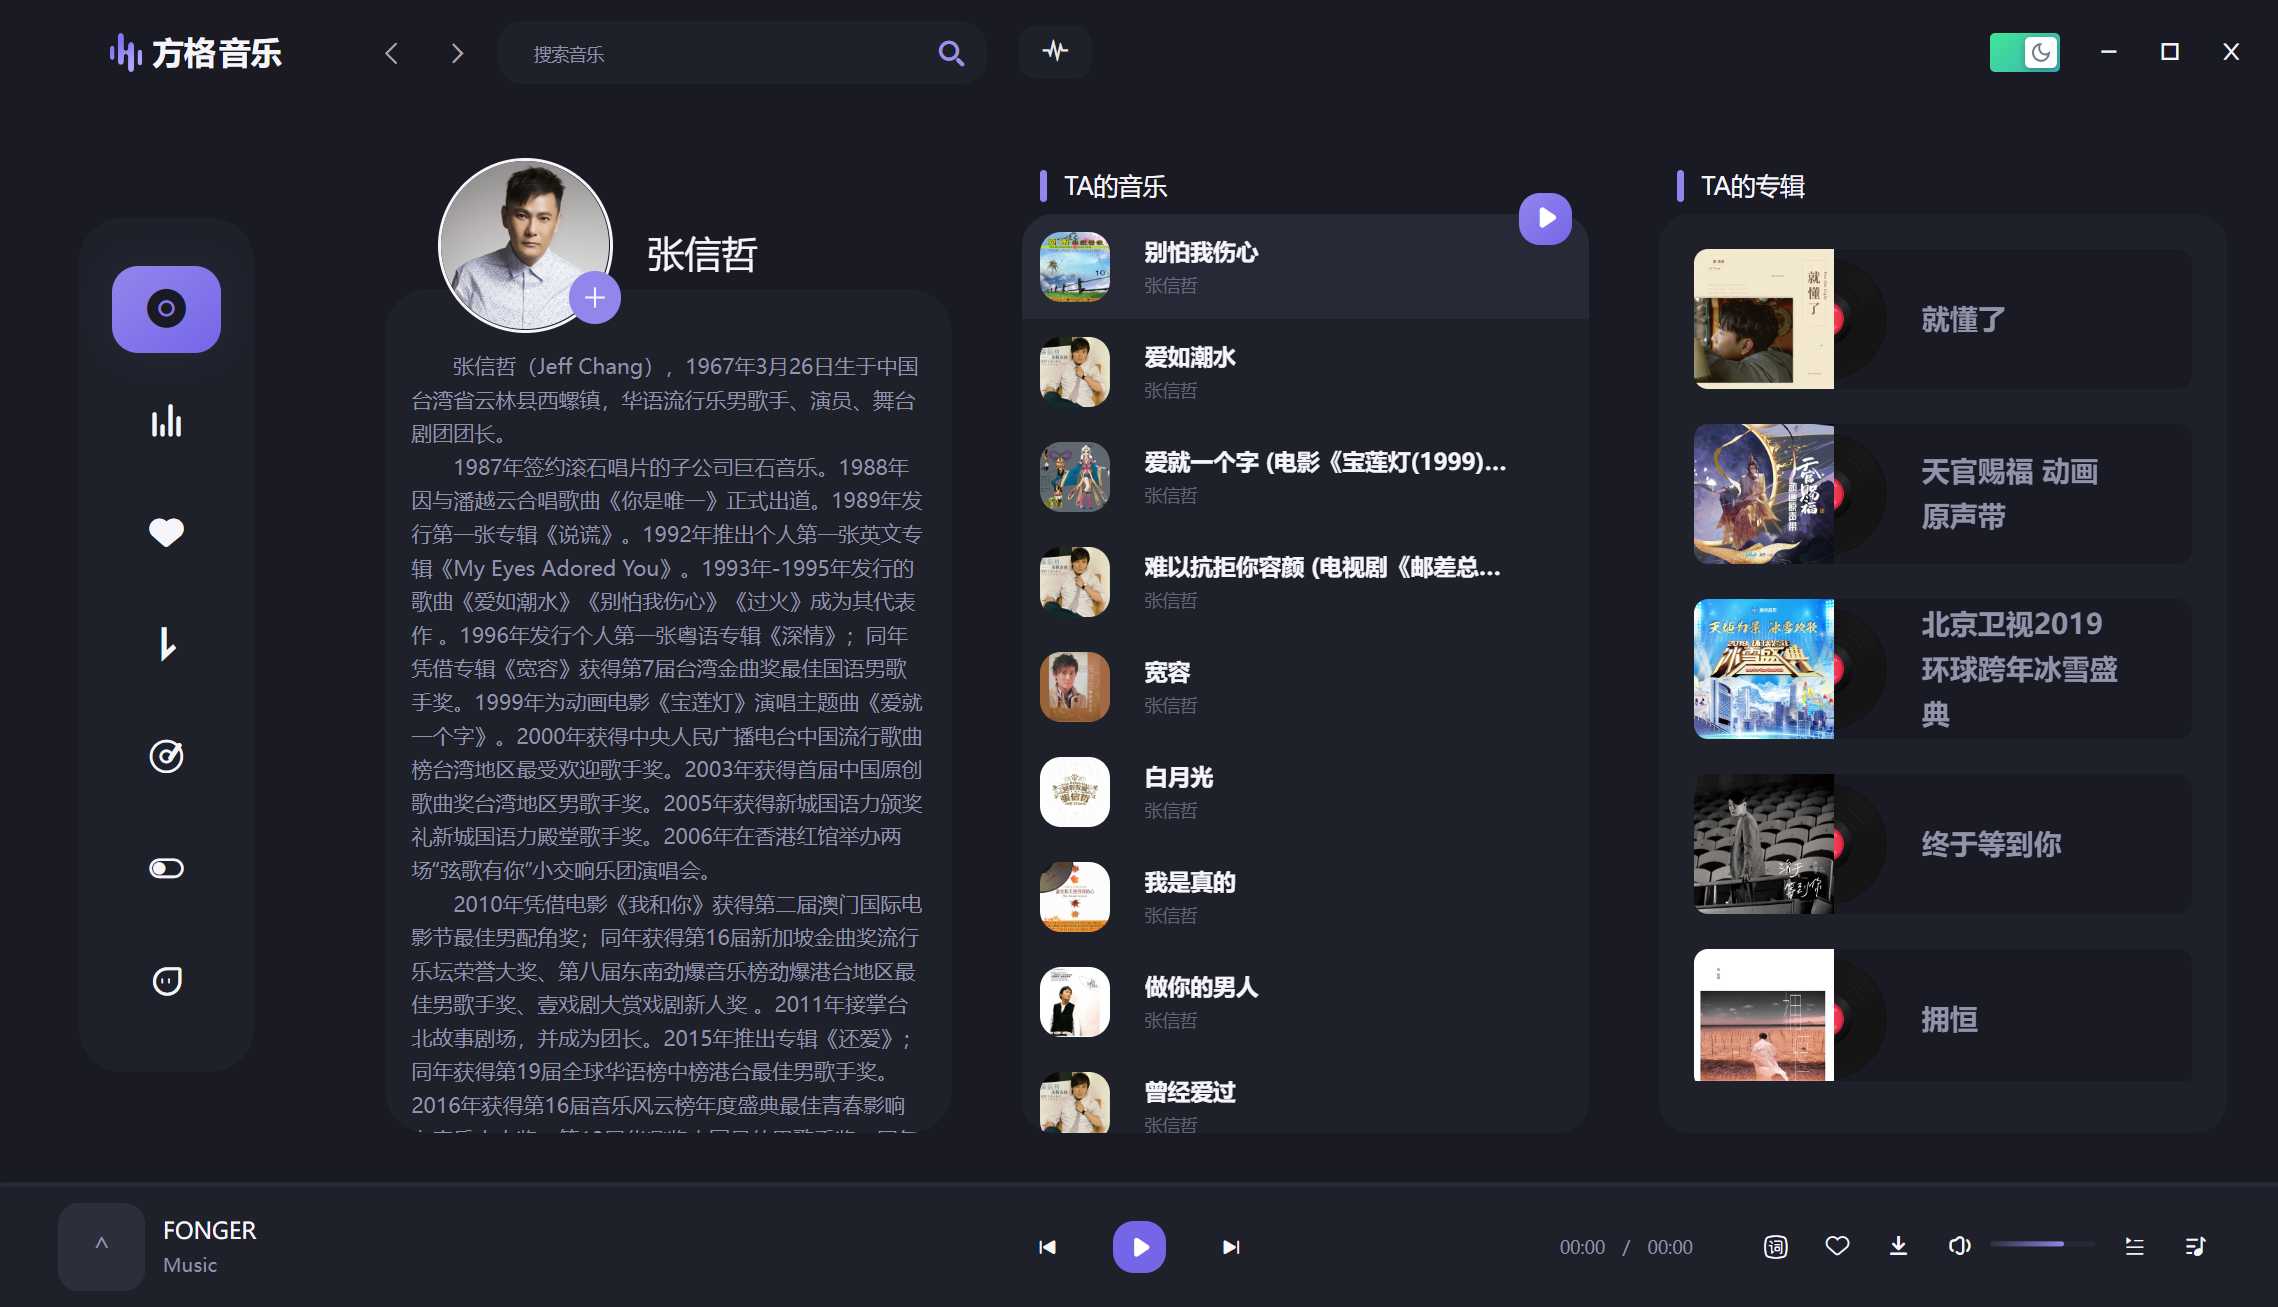
Task: Open the favorites heart in the sidebar
Action: tap(166, 532)
